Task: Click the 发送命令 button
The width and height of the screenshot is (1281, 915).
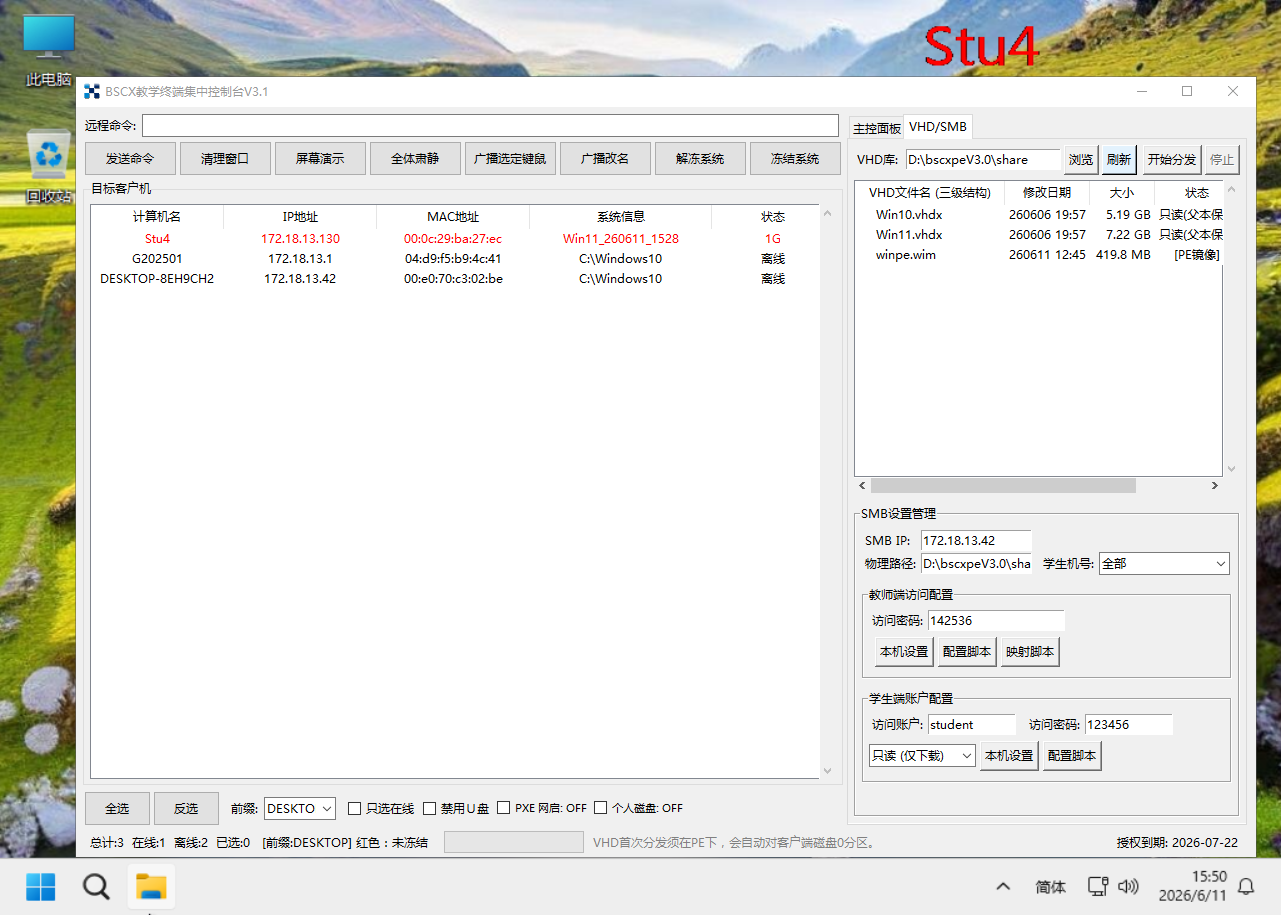Action: (130, 159)
